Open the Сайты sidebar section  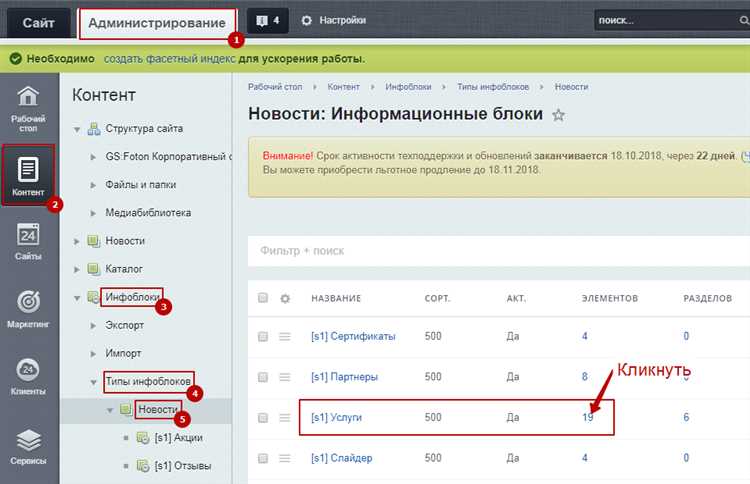pos(28,242)
